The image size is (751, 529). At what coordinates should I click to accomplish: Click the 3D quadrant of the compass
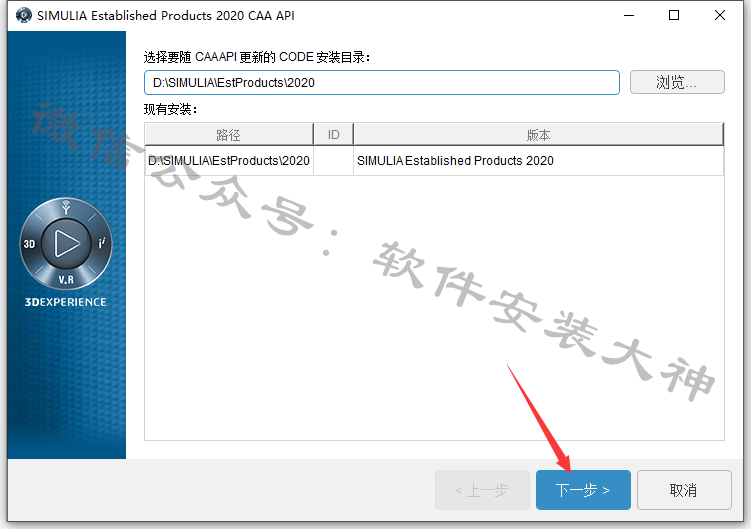pos(29,244)
